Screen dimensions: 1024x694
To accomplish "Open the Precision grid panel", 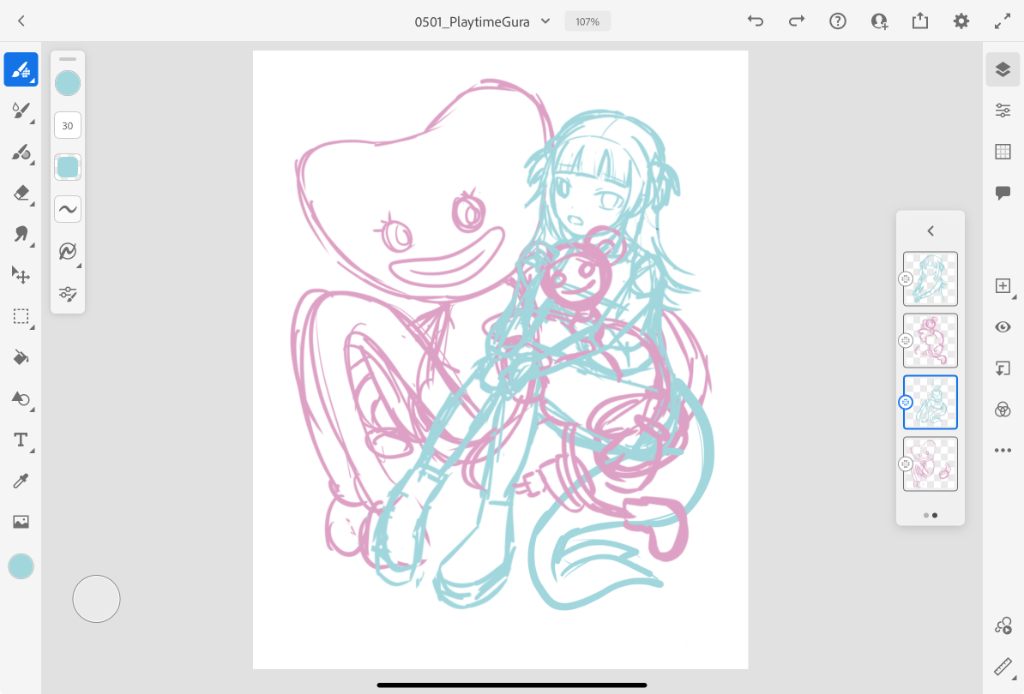I will (x=1003, y=151).
